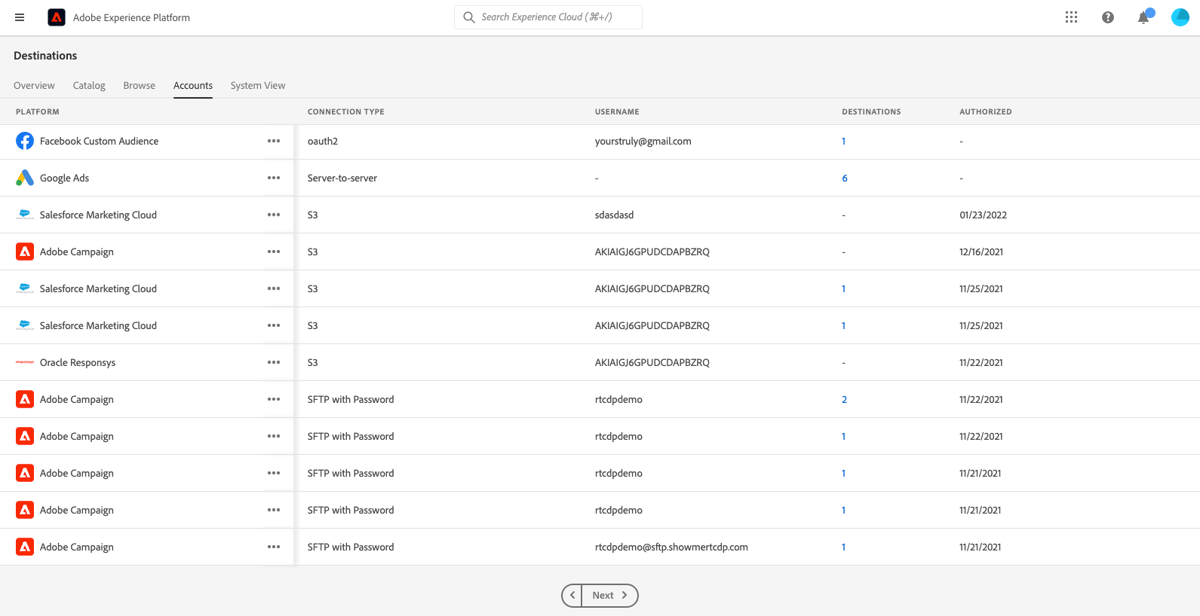Open options menu for Oracle Responsys account
This screenshot has height=616, width=1200.
274,362
